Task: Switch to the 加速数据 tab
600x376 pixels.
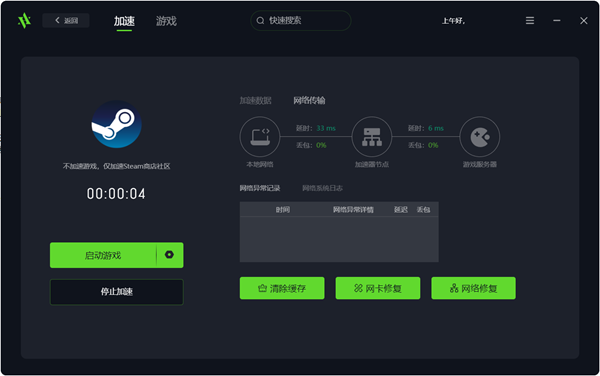Action: coord(256,101)
